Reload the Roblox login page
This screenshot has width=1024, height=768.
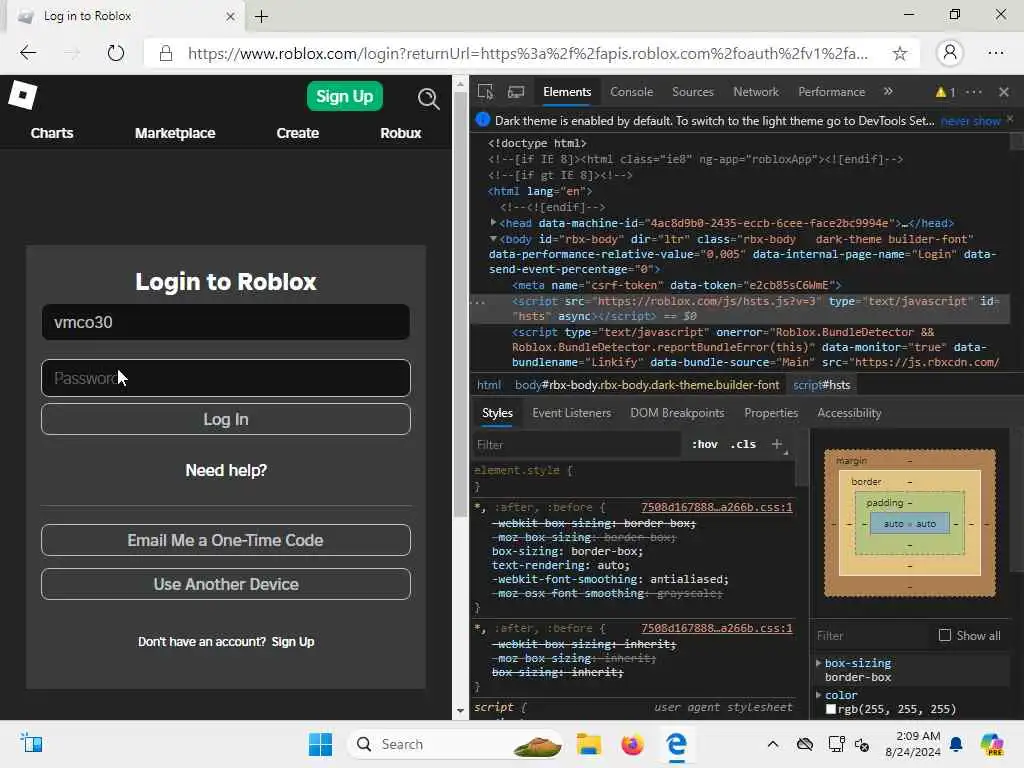[116, 53]
